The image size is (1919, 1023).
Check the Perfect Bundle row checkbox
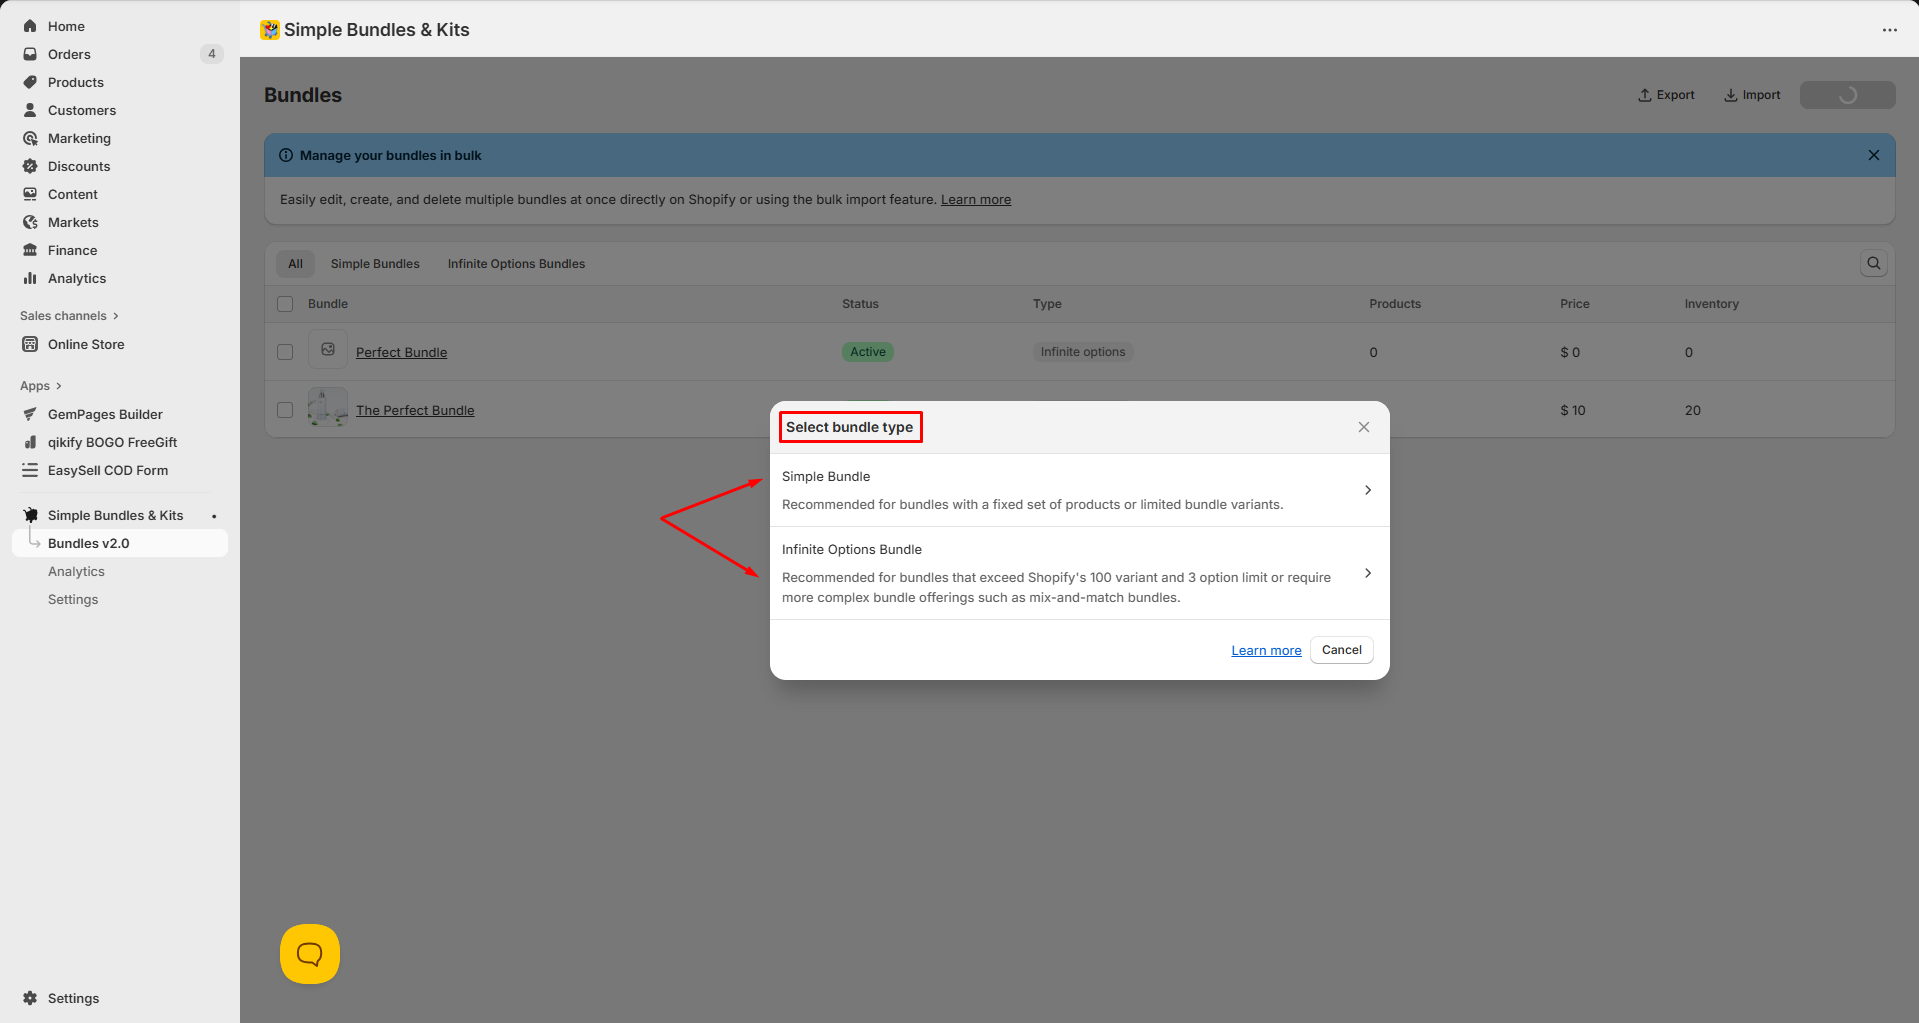tap(285, 352)
